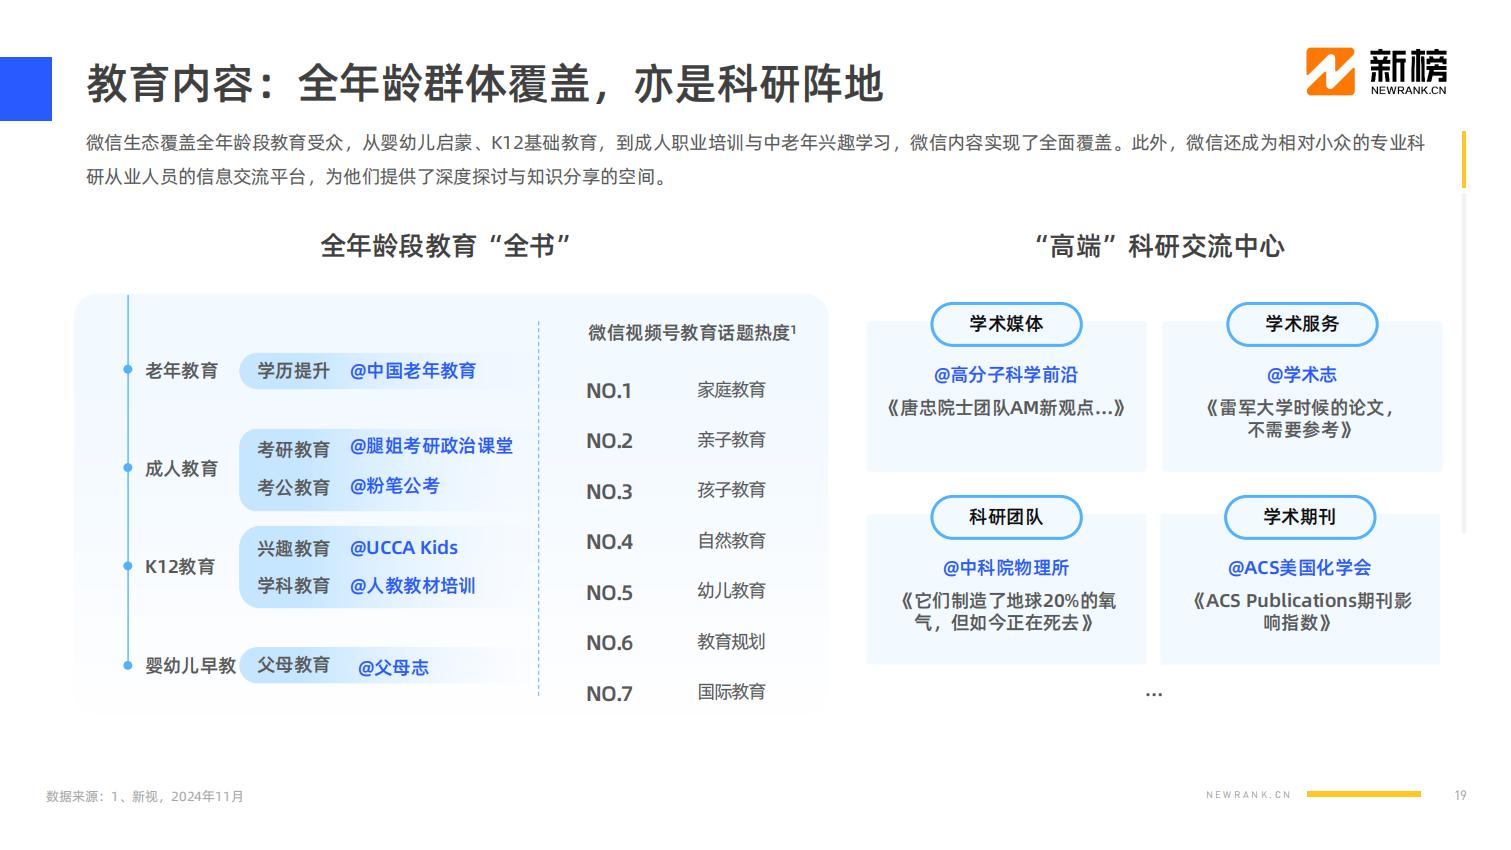
Task: Click the ellipsis below the research cards
Action: tap(1154, 694)
